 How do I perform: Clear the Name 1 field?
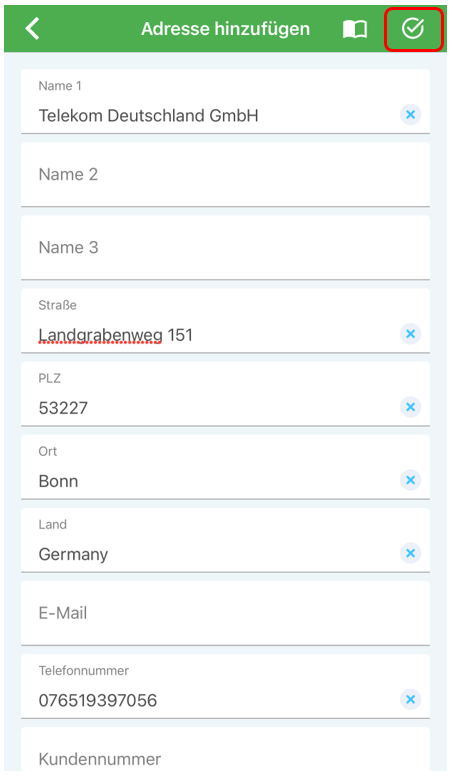click(x=410, y=115)
